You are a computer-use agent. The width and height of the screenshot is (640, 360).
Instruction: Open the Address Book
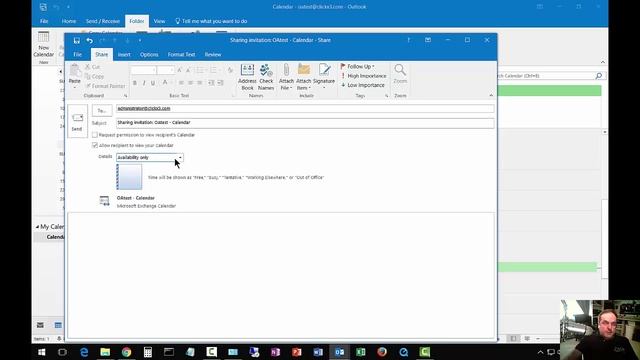point(247,77)
